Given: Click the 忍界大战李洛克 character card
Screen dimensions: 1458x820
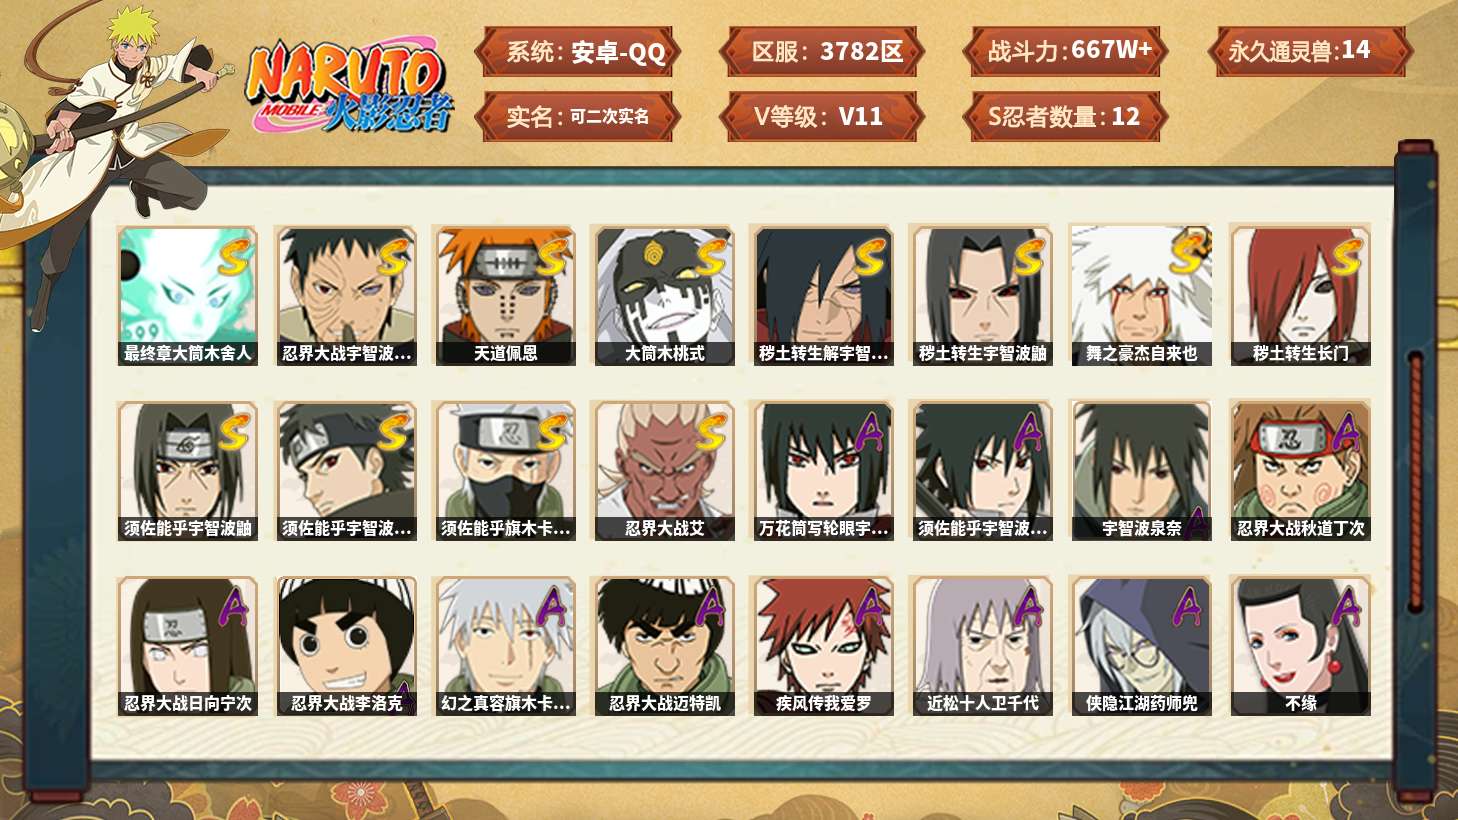Looking at the screenshot, I should (x=346, y=646).
